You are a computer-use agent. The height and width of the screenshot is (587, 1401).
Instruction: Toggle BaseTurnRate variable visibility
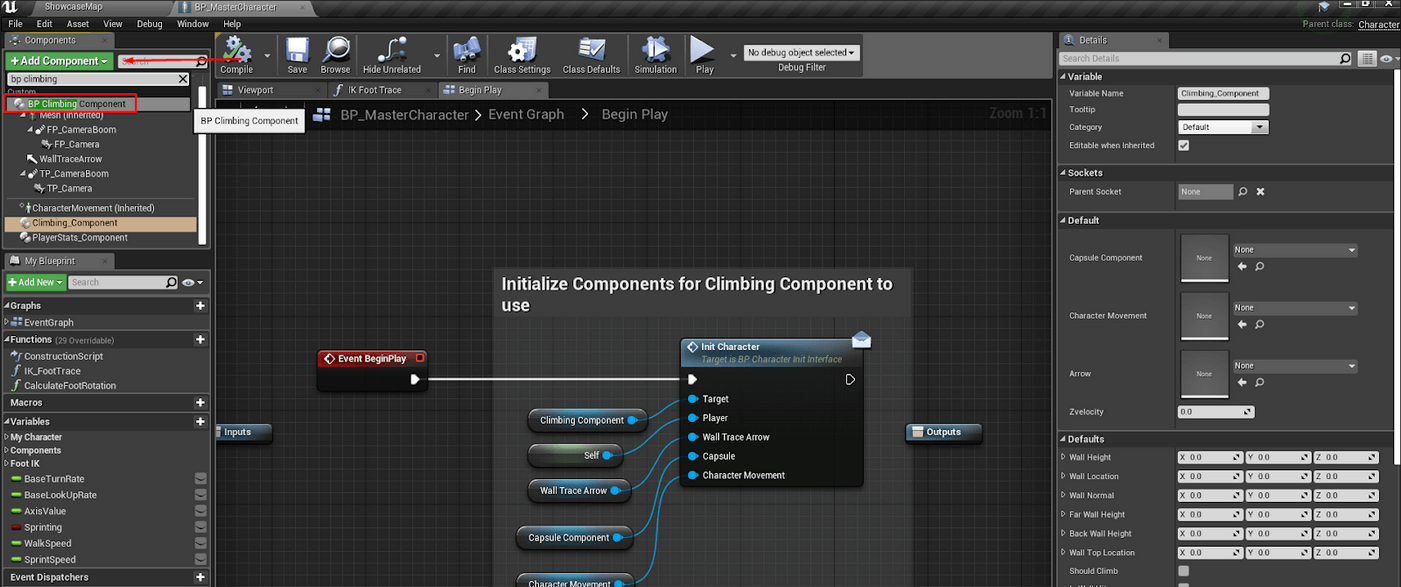(201, 479)
